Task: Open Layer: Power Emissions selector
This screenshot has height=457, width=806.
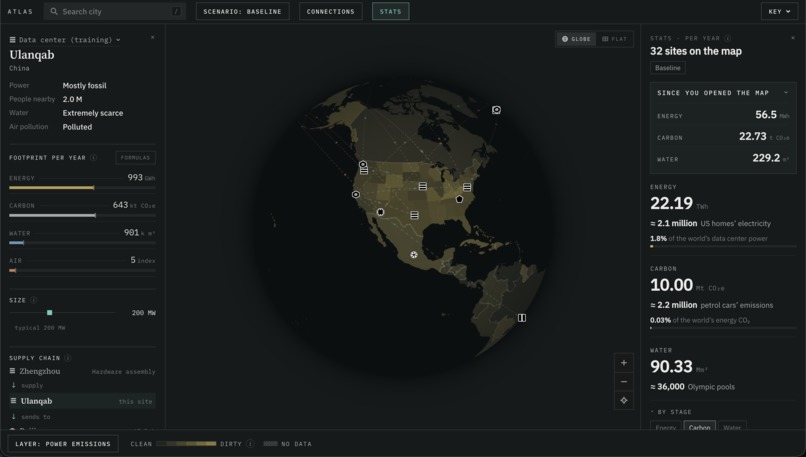Action: (x=63, y=444)
